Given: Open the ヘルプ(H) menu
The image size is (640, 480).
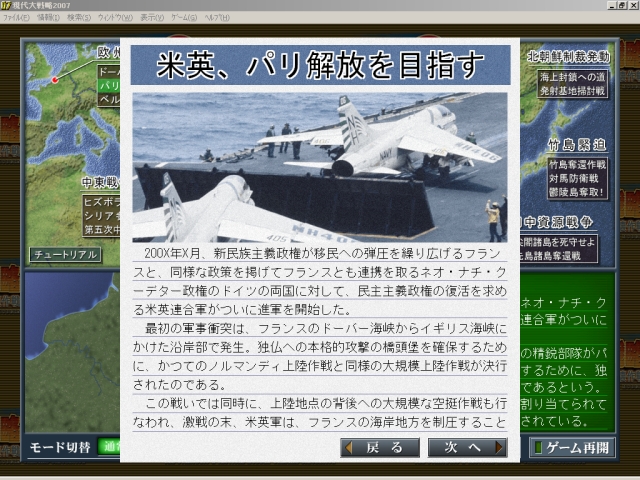Looking at the screenshot, I should (217, 18).
